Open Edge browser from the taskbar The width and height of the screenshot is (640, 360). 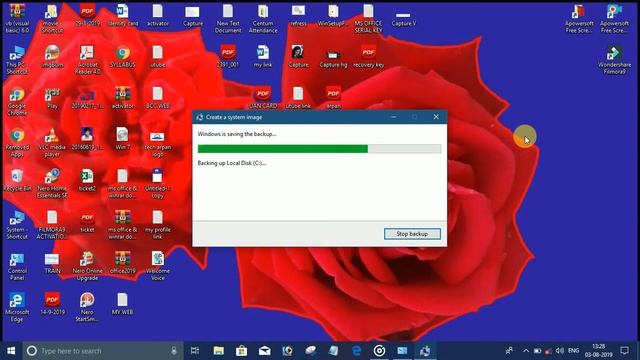(x=356, y=351)
